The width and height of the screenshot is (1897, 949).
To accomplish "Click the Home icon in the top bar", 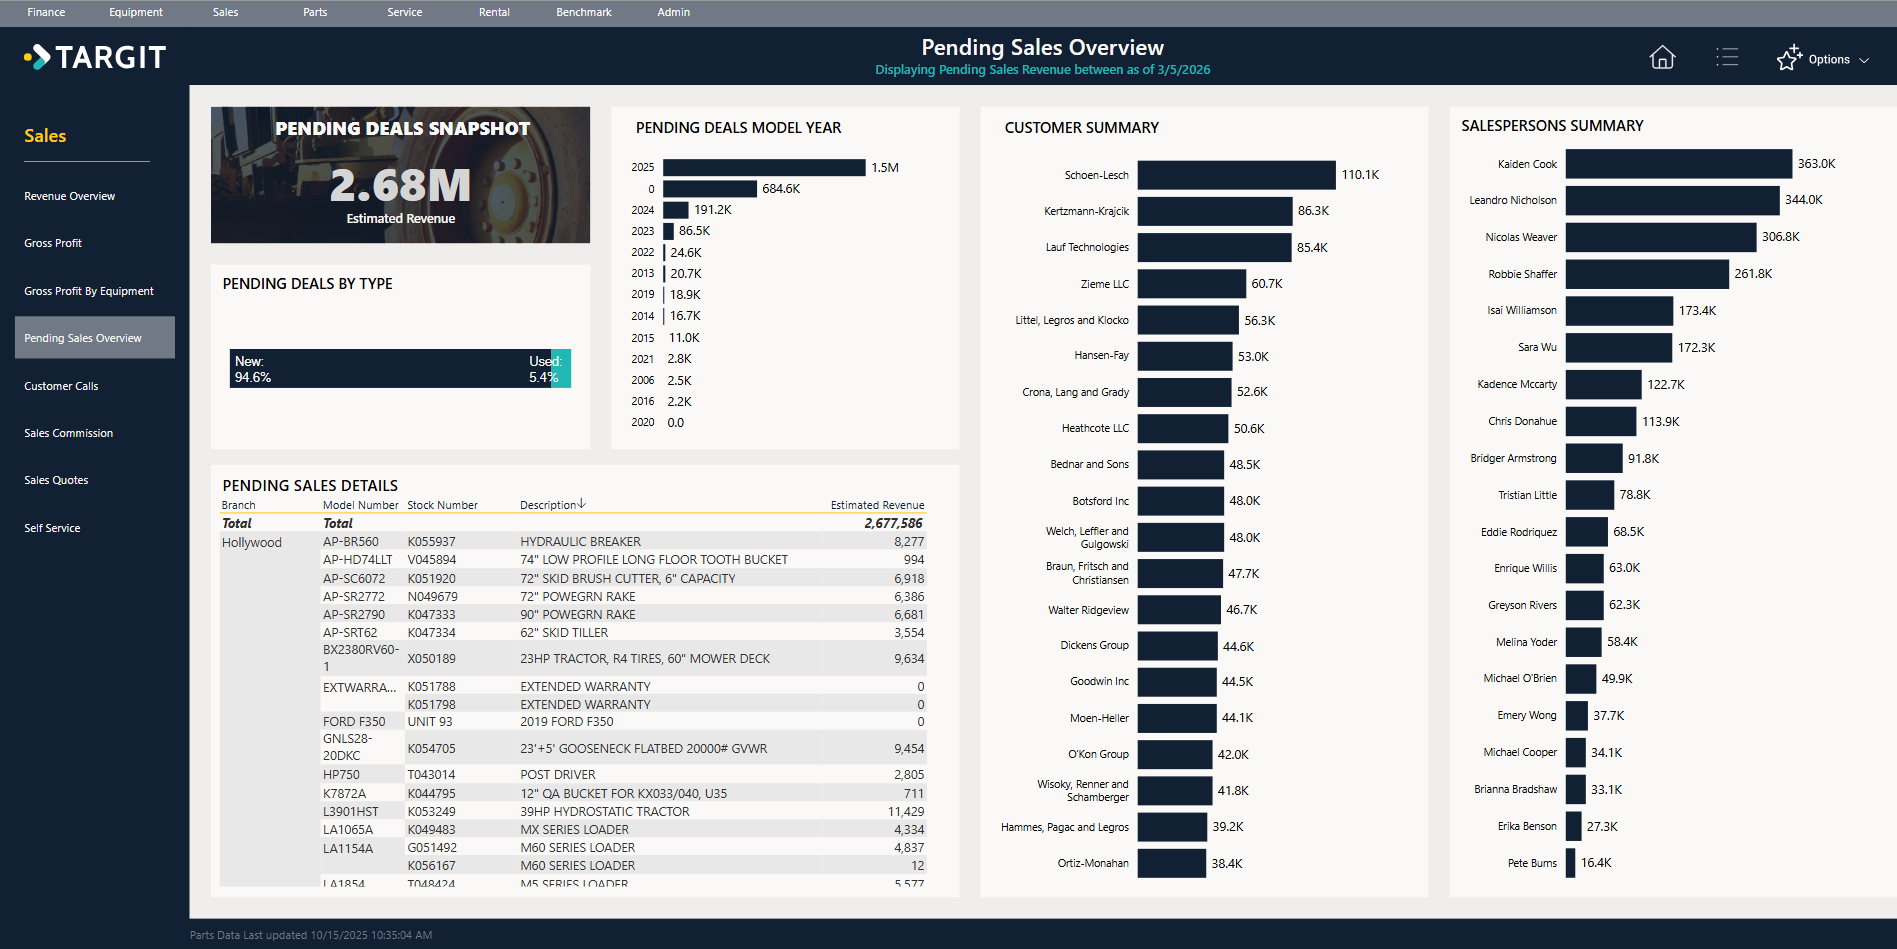I will [1662, 57].
